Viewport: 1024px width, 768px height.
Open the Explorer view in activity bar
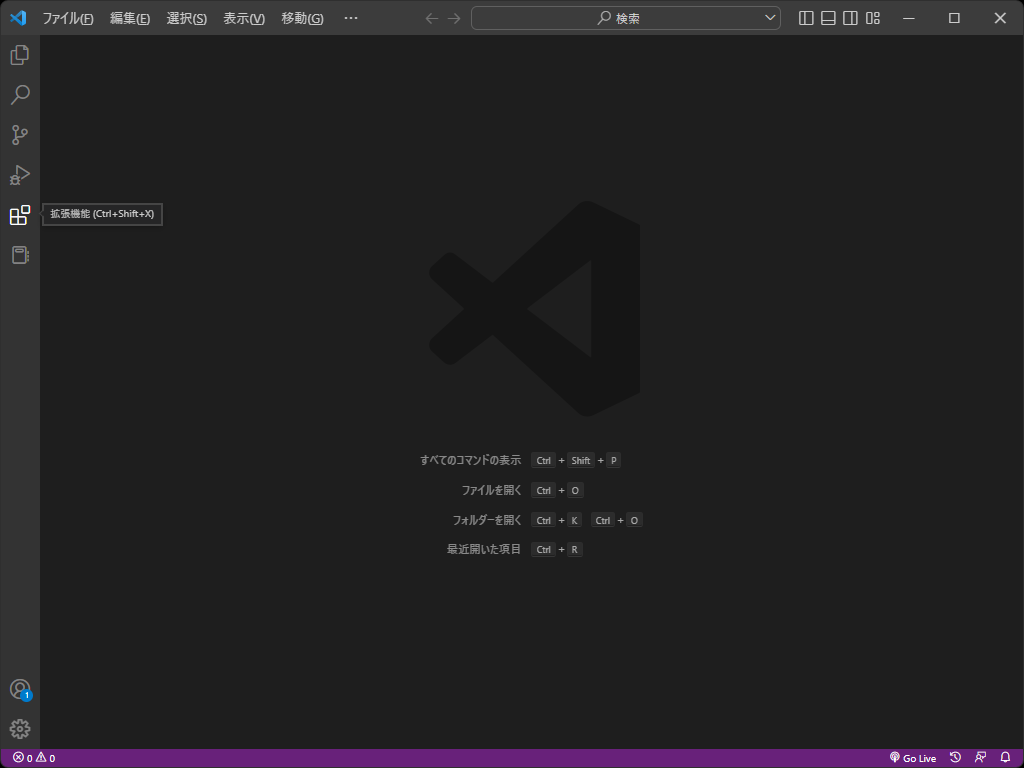(20, 55)
